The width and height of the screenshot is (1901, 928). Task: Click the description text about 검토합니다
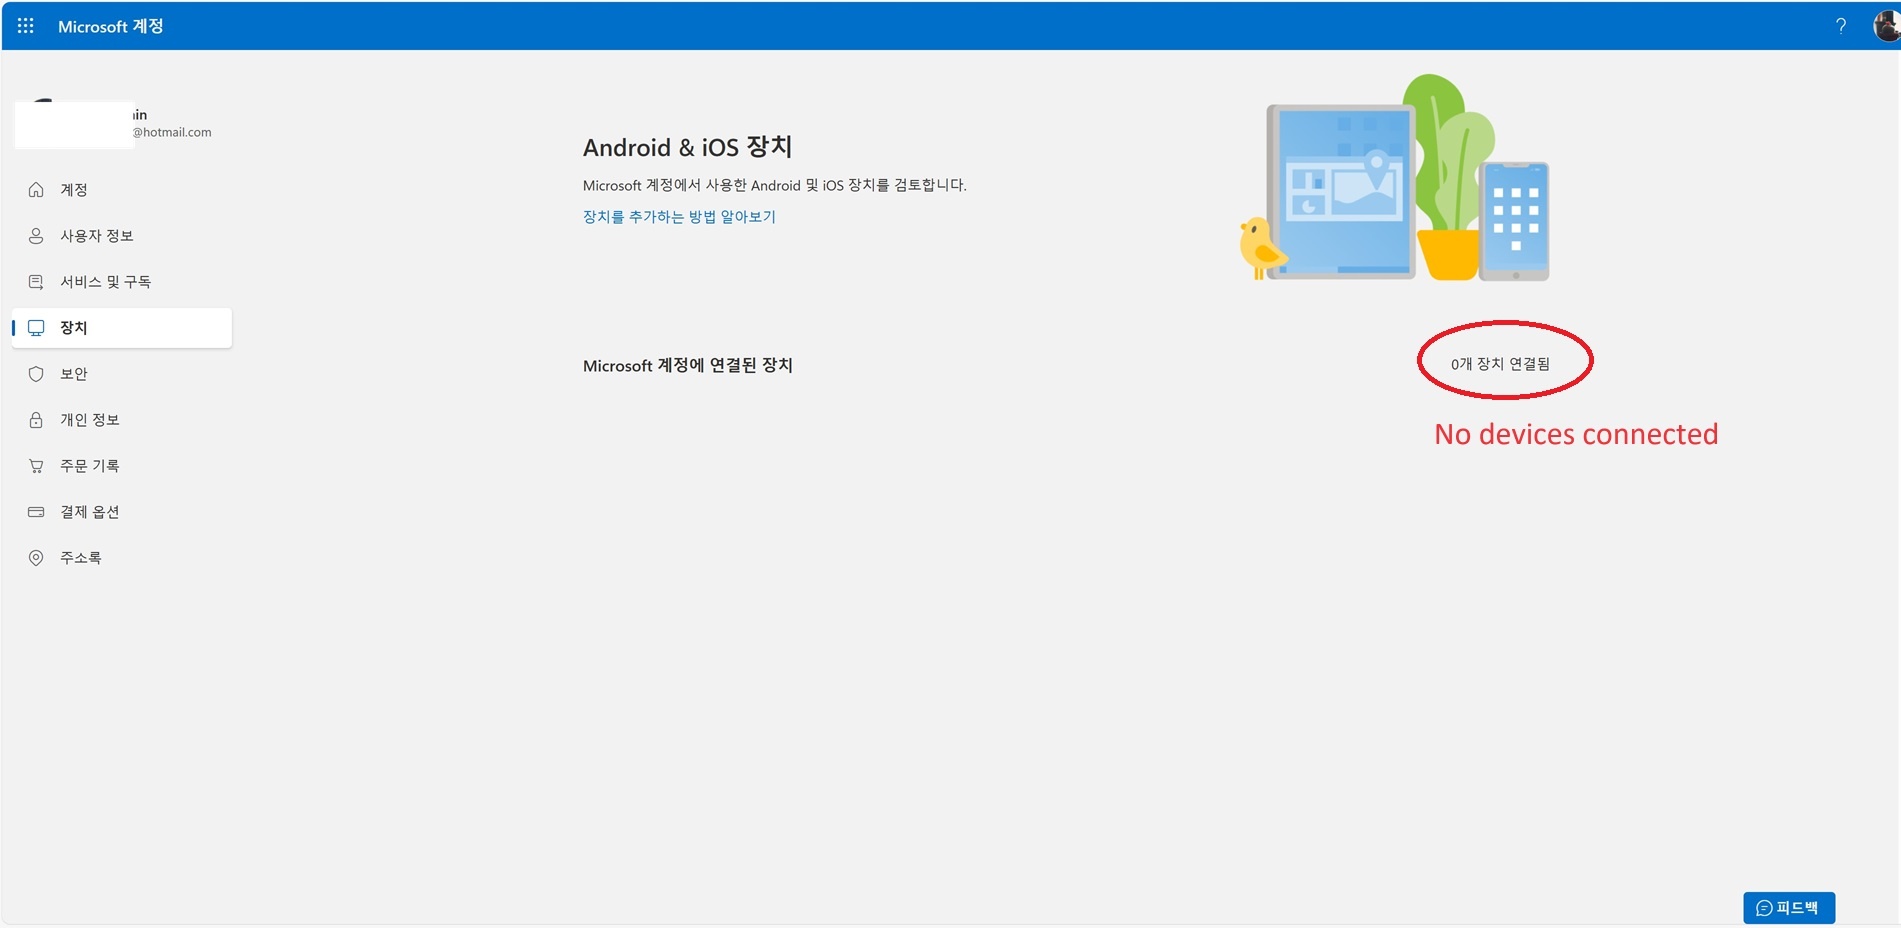pos(775,185)
